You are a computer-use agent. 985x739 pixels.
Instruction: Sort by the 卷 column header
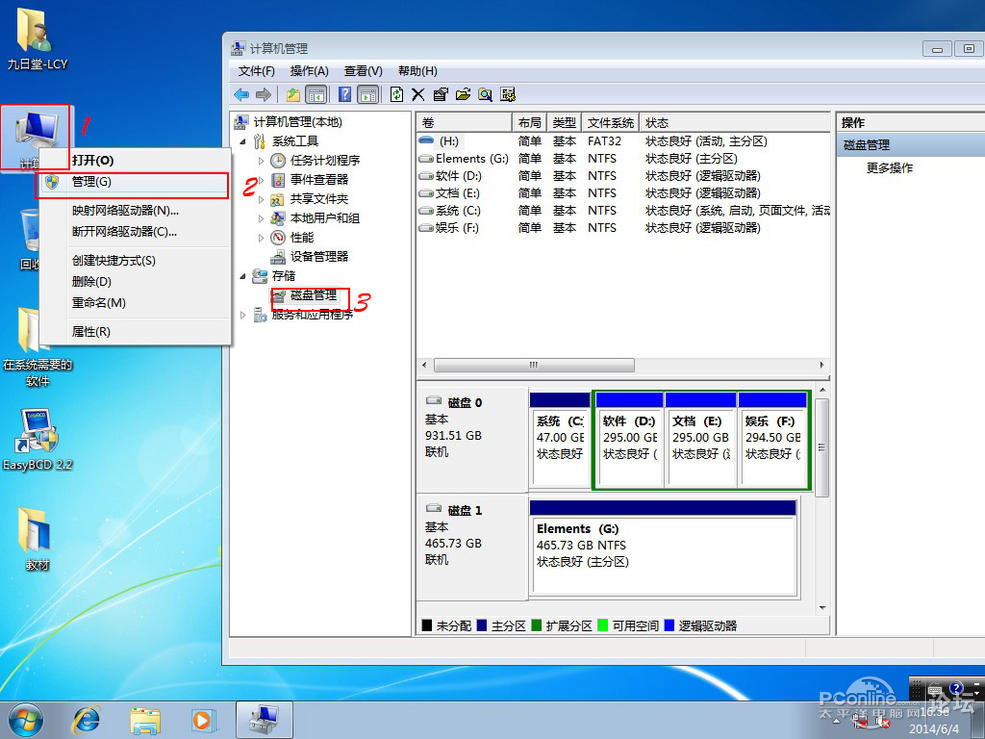[x=464, y=123]
